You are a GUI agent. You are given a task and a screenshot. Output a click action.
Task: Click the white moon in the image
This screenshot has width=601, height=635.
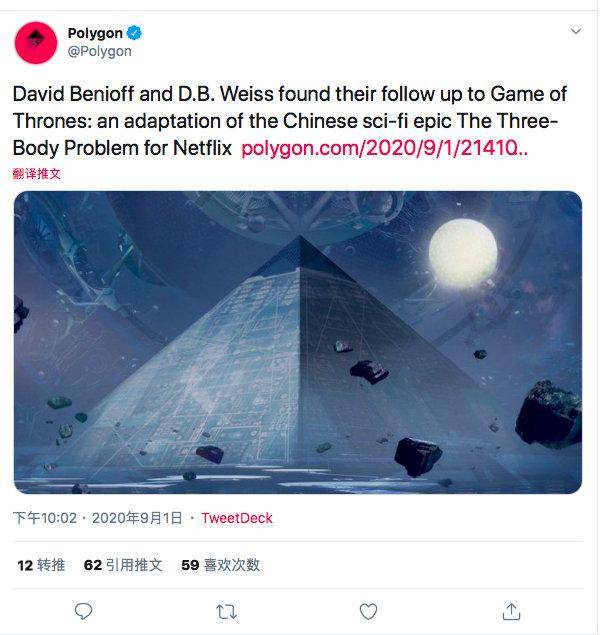pos(463,253)
